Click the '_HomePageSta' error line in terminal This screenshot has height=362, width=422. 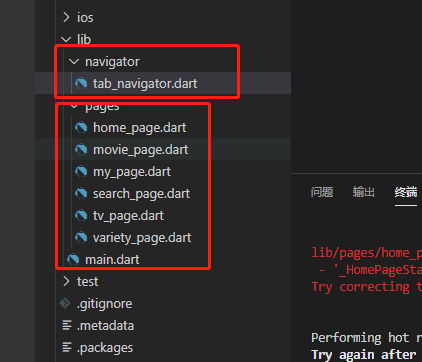(x=370, y=270)
